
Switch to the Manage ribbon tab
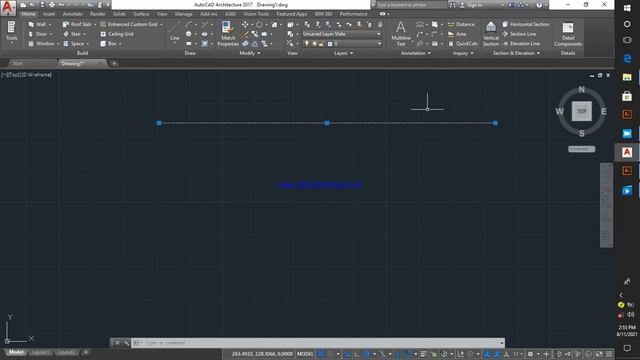click(x=184, y=14)
